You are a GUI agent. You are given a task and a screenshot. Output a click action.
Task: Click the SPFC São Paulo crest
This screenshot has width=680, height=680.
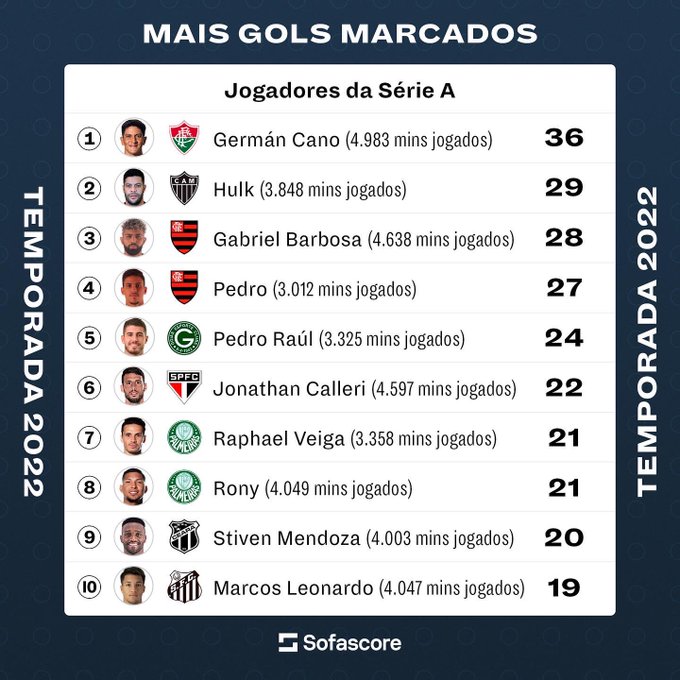(184, 387)
